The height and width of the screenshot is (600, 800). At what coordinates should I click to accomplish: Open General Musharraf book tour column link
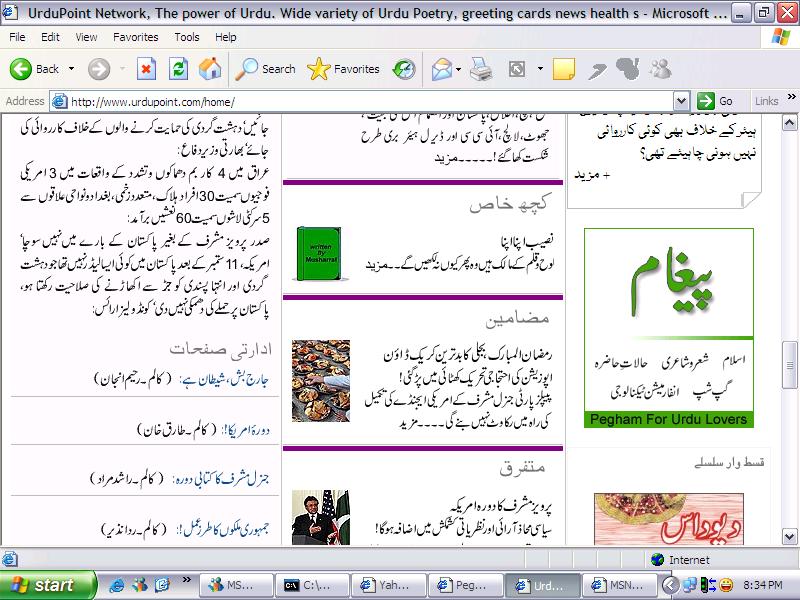tap(220, 479)
